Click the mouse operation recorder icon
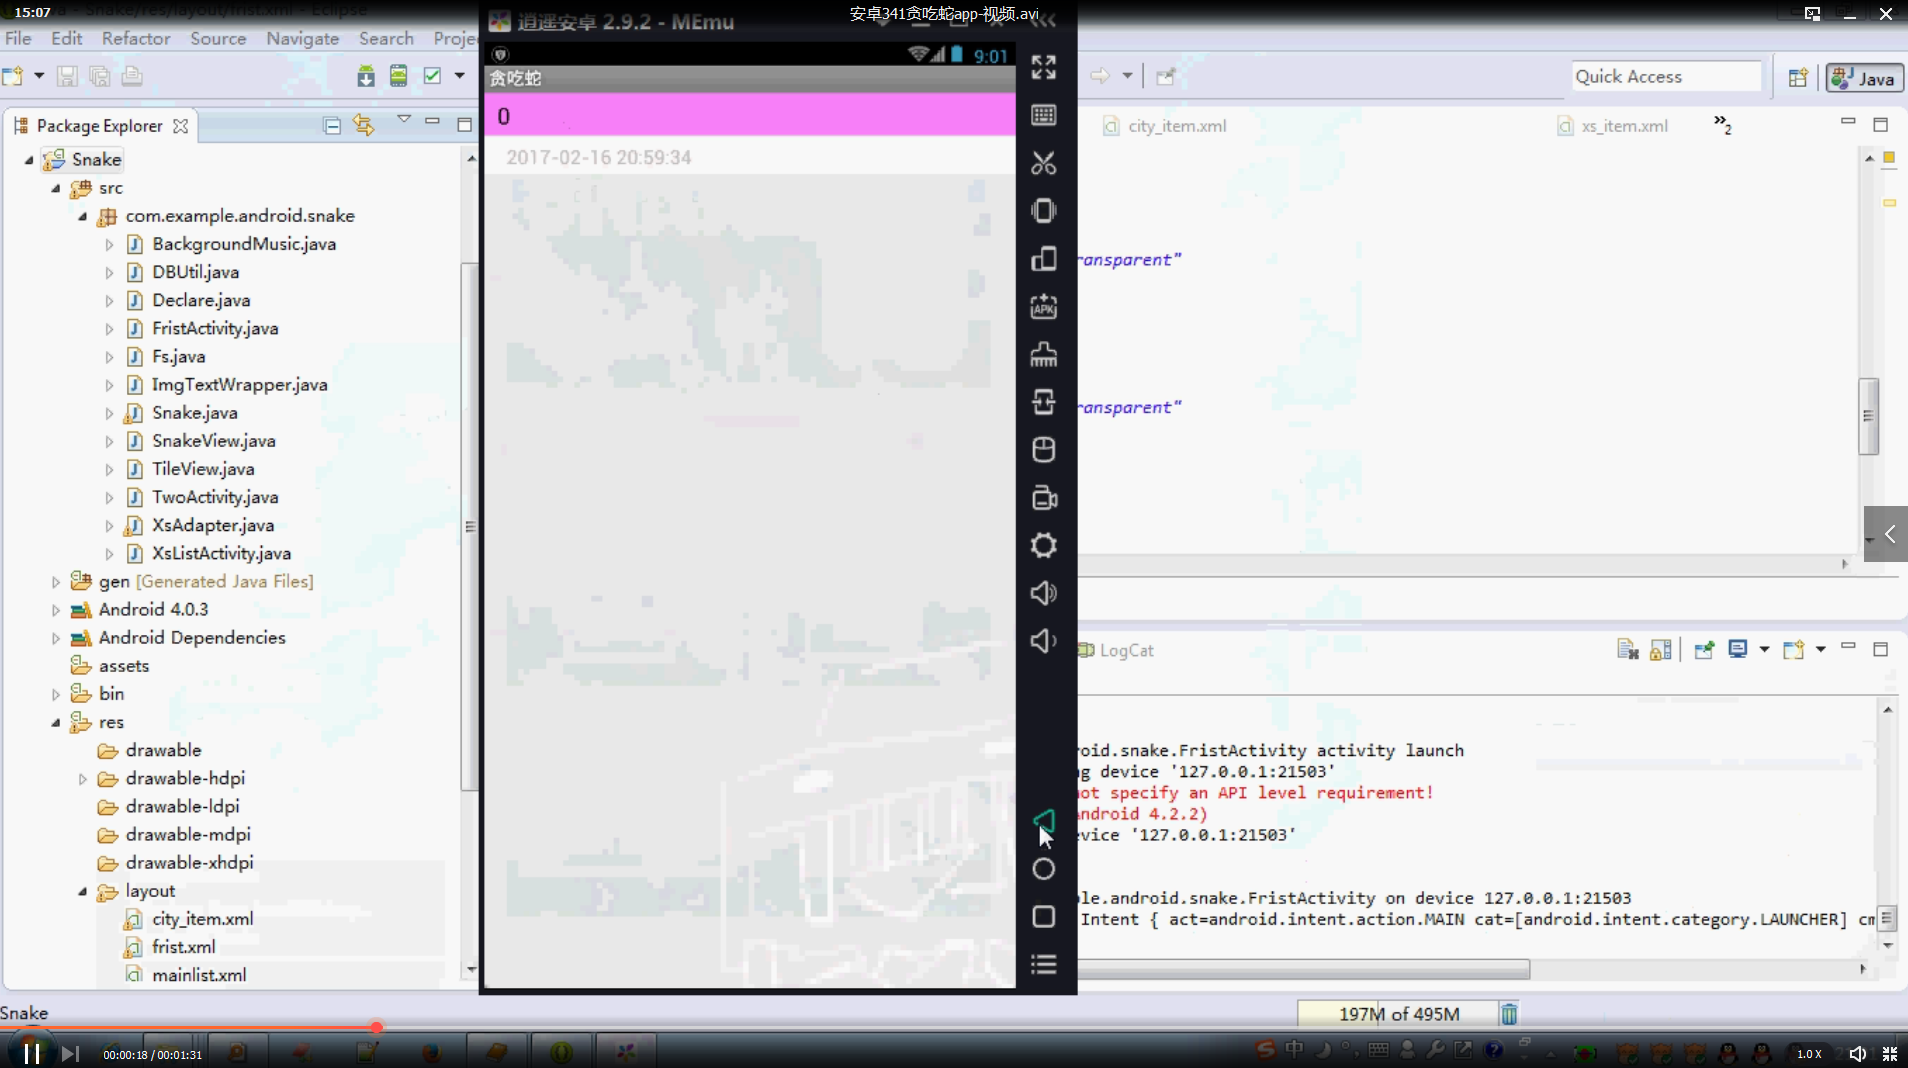 click(1043, 450)
